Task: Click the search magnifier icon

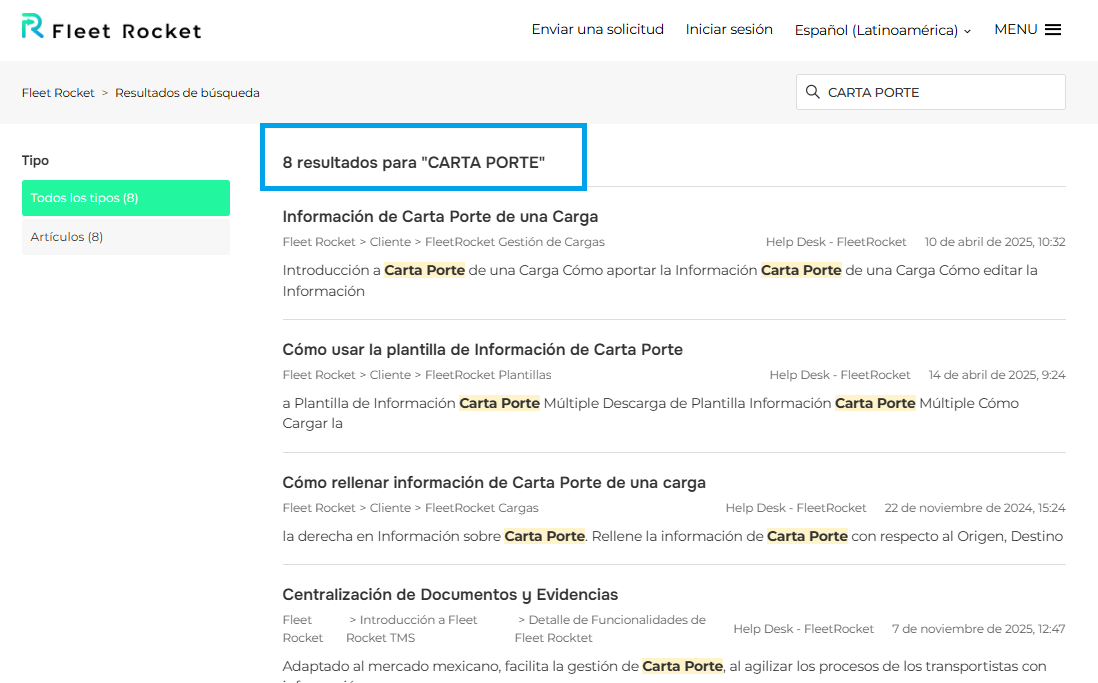Action: point(812,92)
